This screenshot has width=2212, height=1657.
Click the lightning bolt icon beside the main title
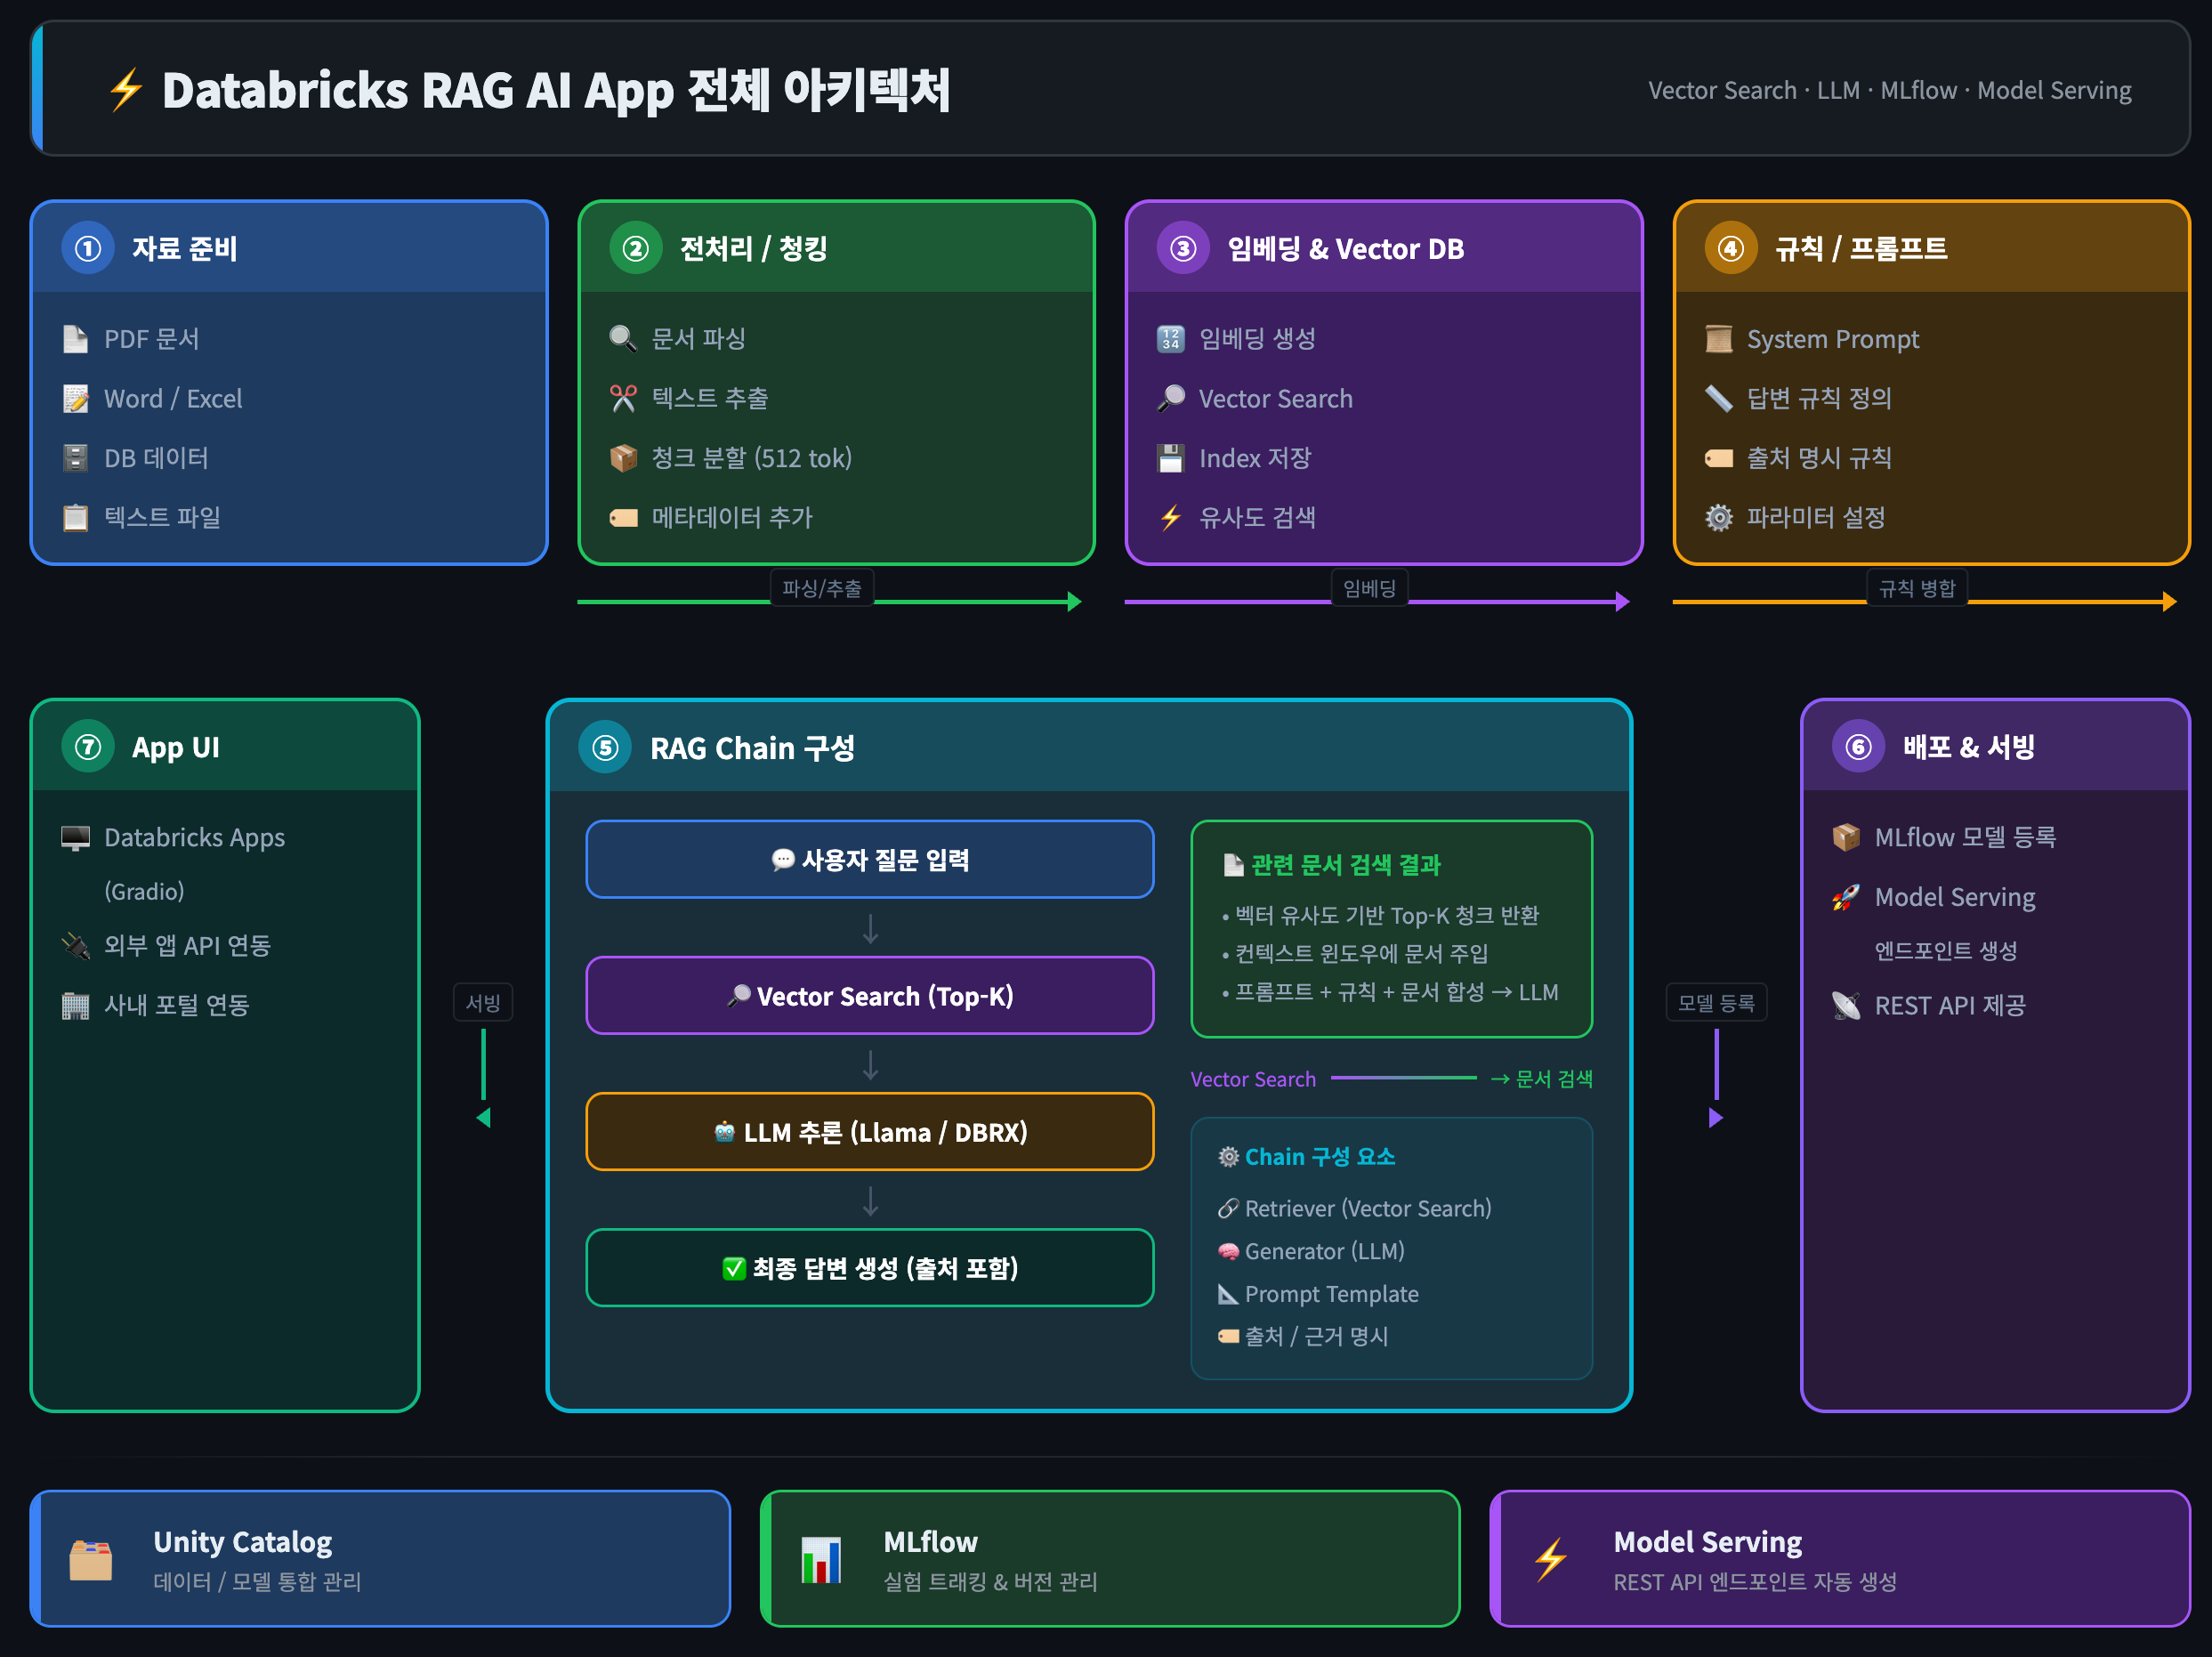tap(126, 90)
